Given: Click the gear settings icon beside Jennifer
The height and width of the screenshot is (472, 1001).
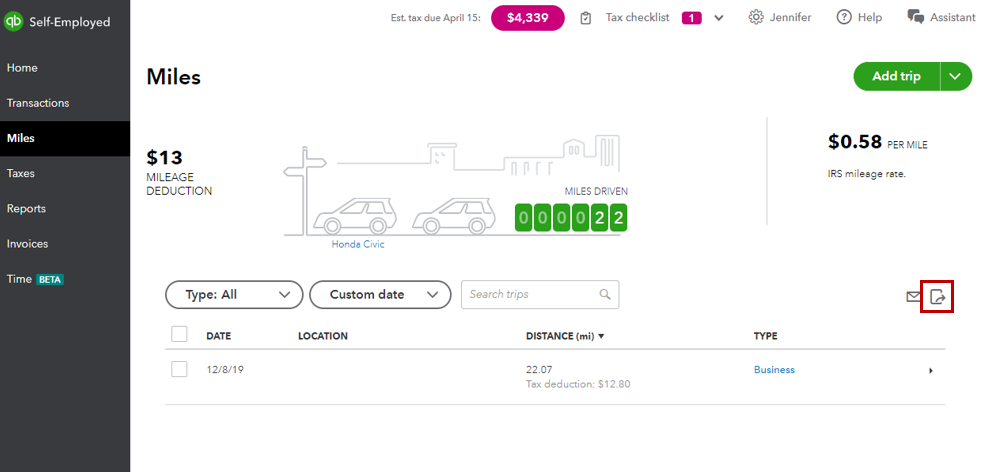Looking at the screenshot, I should tap(756, 17).
